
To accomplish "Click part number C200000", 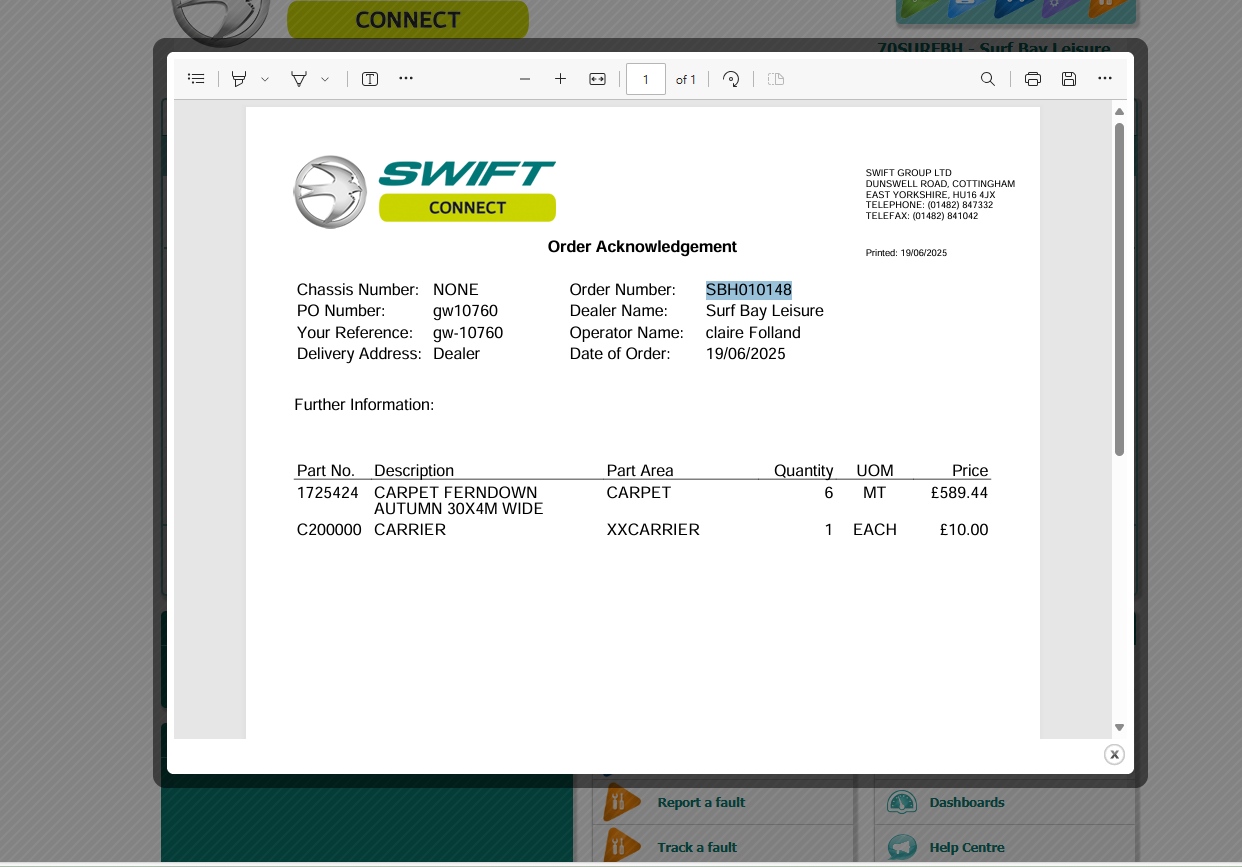I will (329, 530).
